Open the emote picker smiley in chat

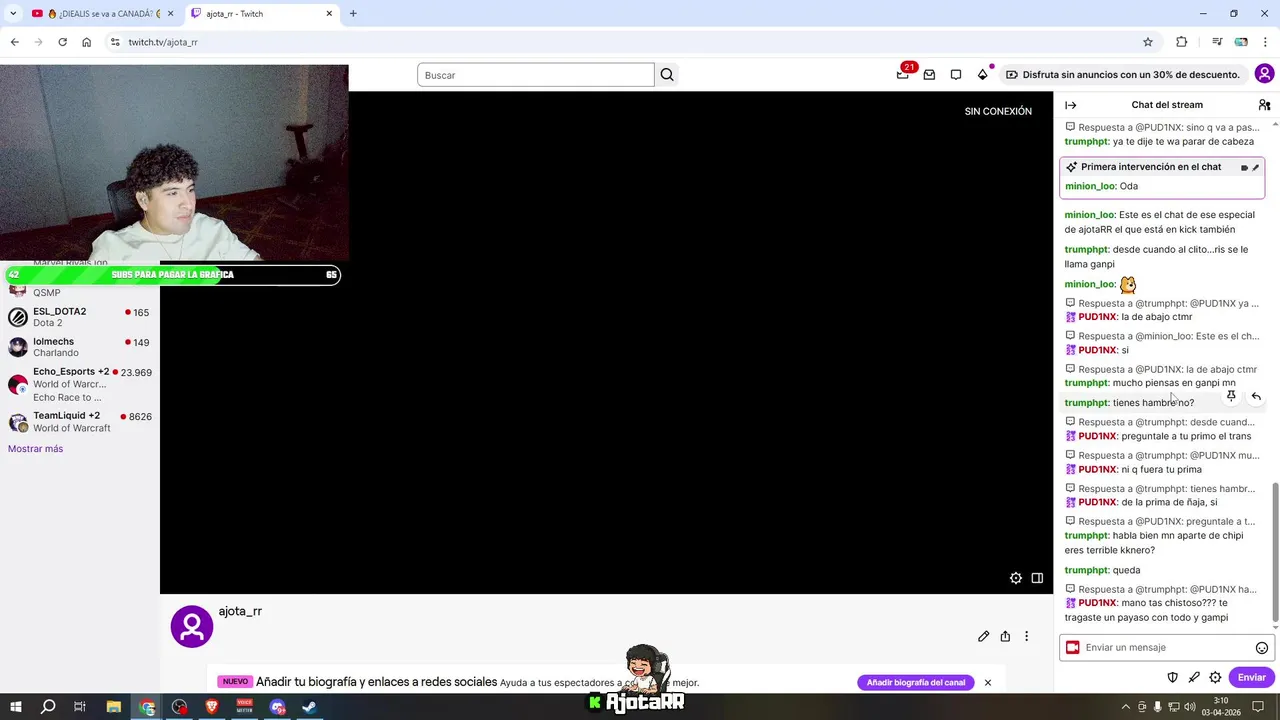[x=1262, y=648]
